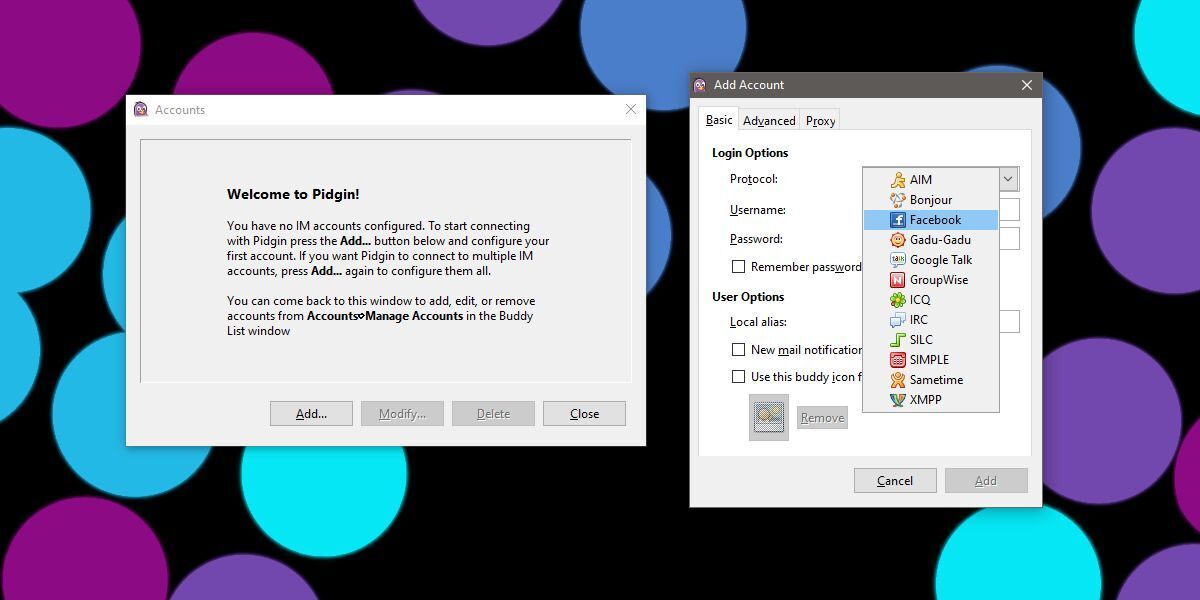Pick IRC as the protocol

pyautogui.click(x=917, y=319)
